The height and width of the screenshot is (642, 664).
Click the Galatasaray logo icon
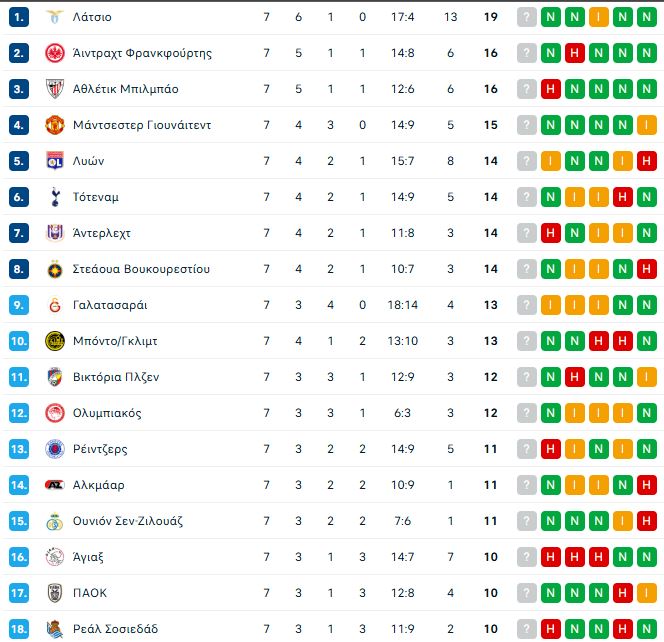pos(55,305)
